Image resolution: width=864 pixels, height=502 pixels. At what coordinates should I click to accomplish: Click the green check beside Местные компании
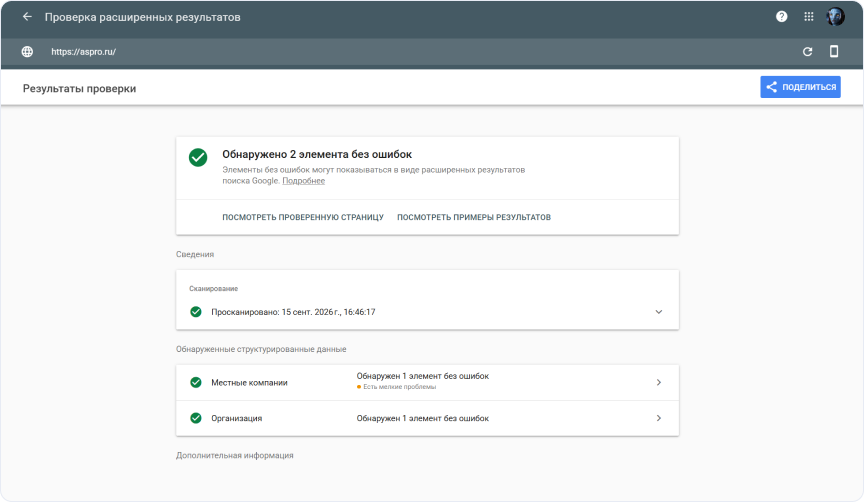click(x=196, y=382)
